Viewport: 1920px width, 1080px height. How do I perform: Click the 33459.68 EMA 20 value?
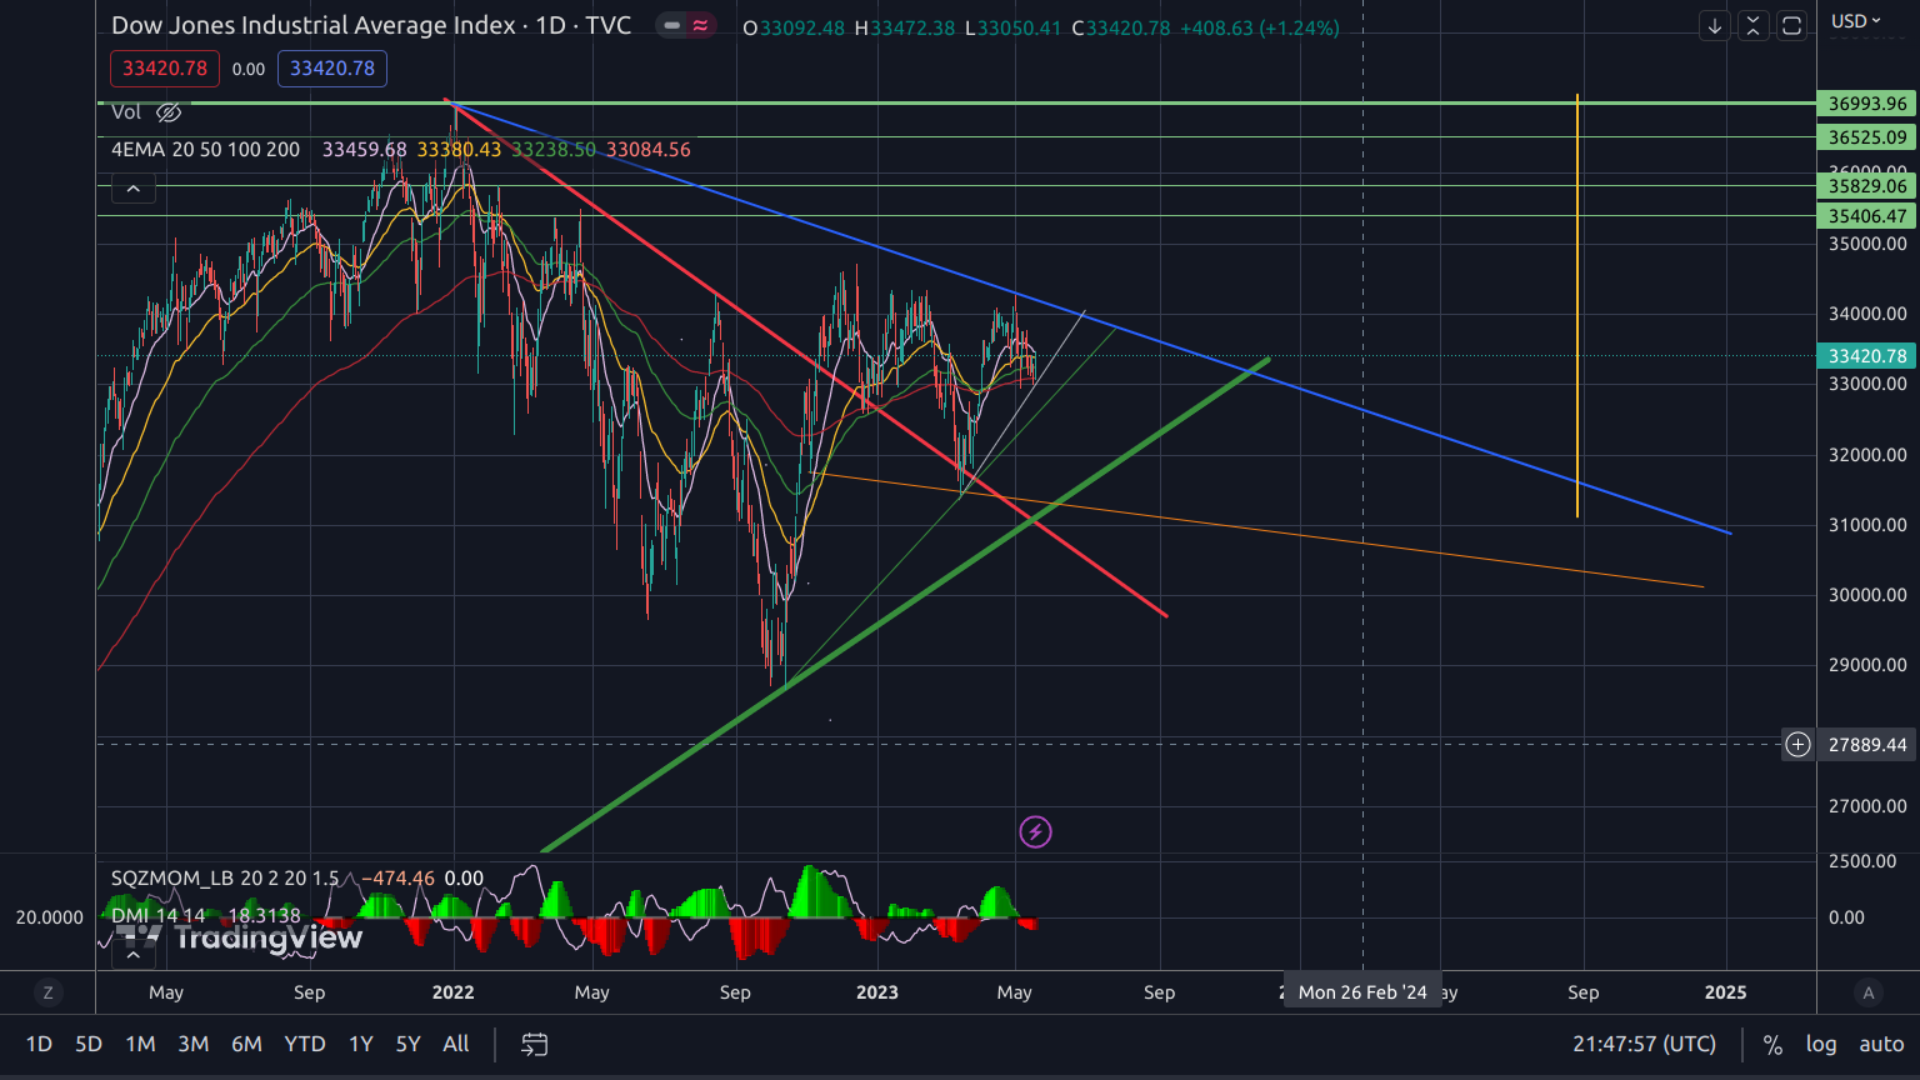[364, 150]
